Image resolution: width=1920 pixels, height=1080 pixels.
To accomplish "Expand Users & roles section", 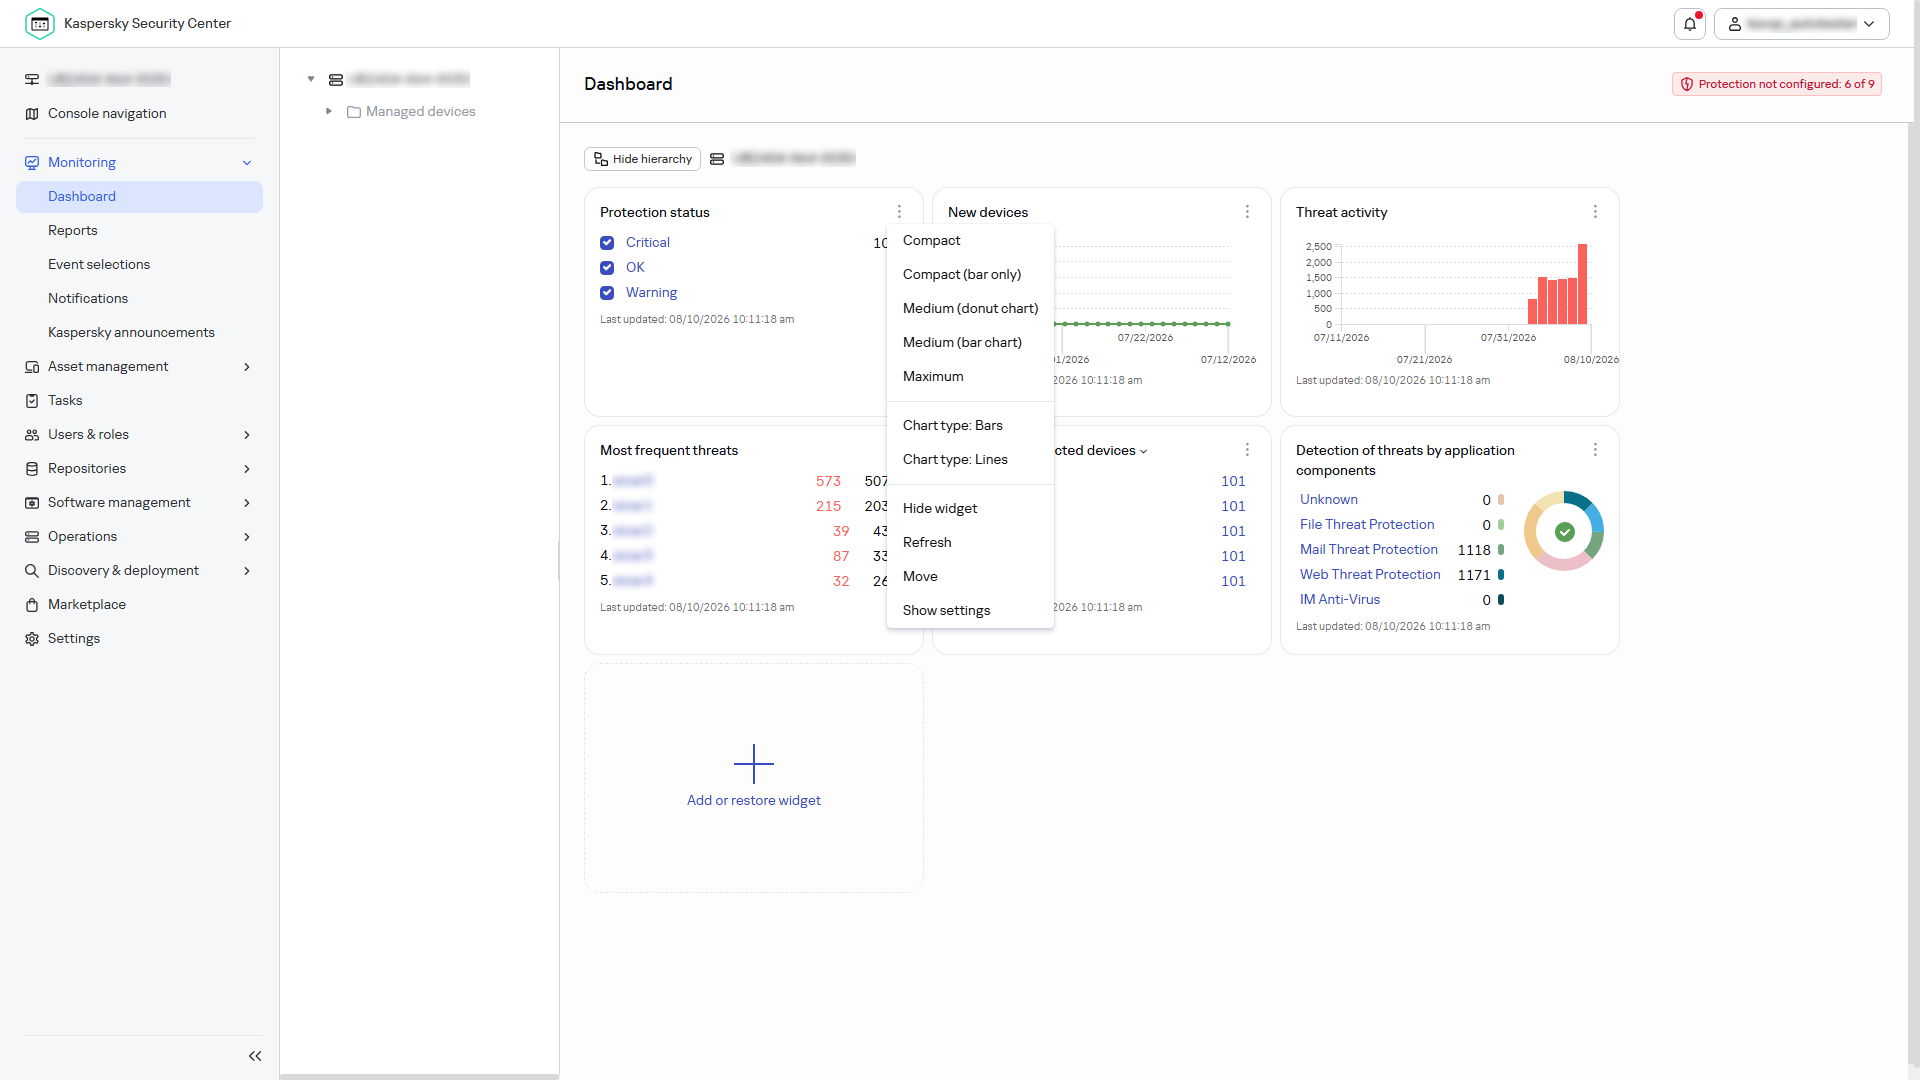I will pyautogui.click(x=247, y=435).
